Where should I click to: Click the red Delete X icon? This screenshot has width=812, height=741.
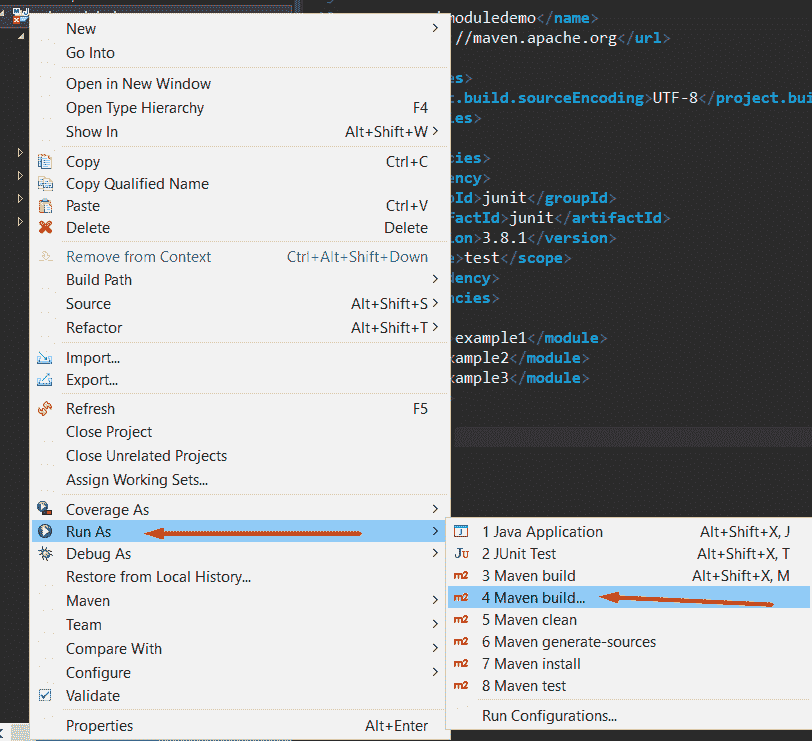pyautogui.click(x=46, y=227)
